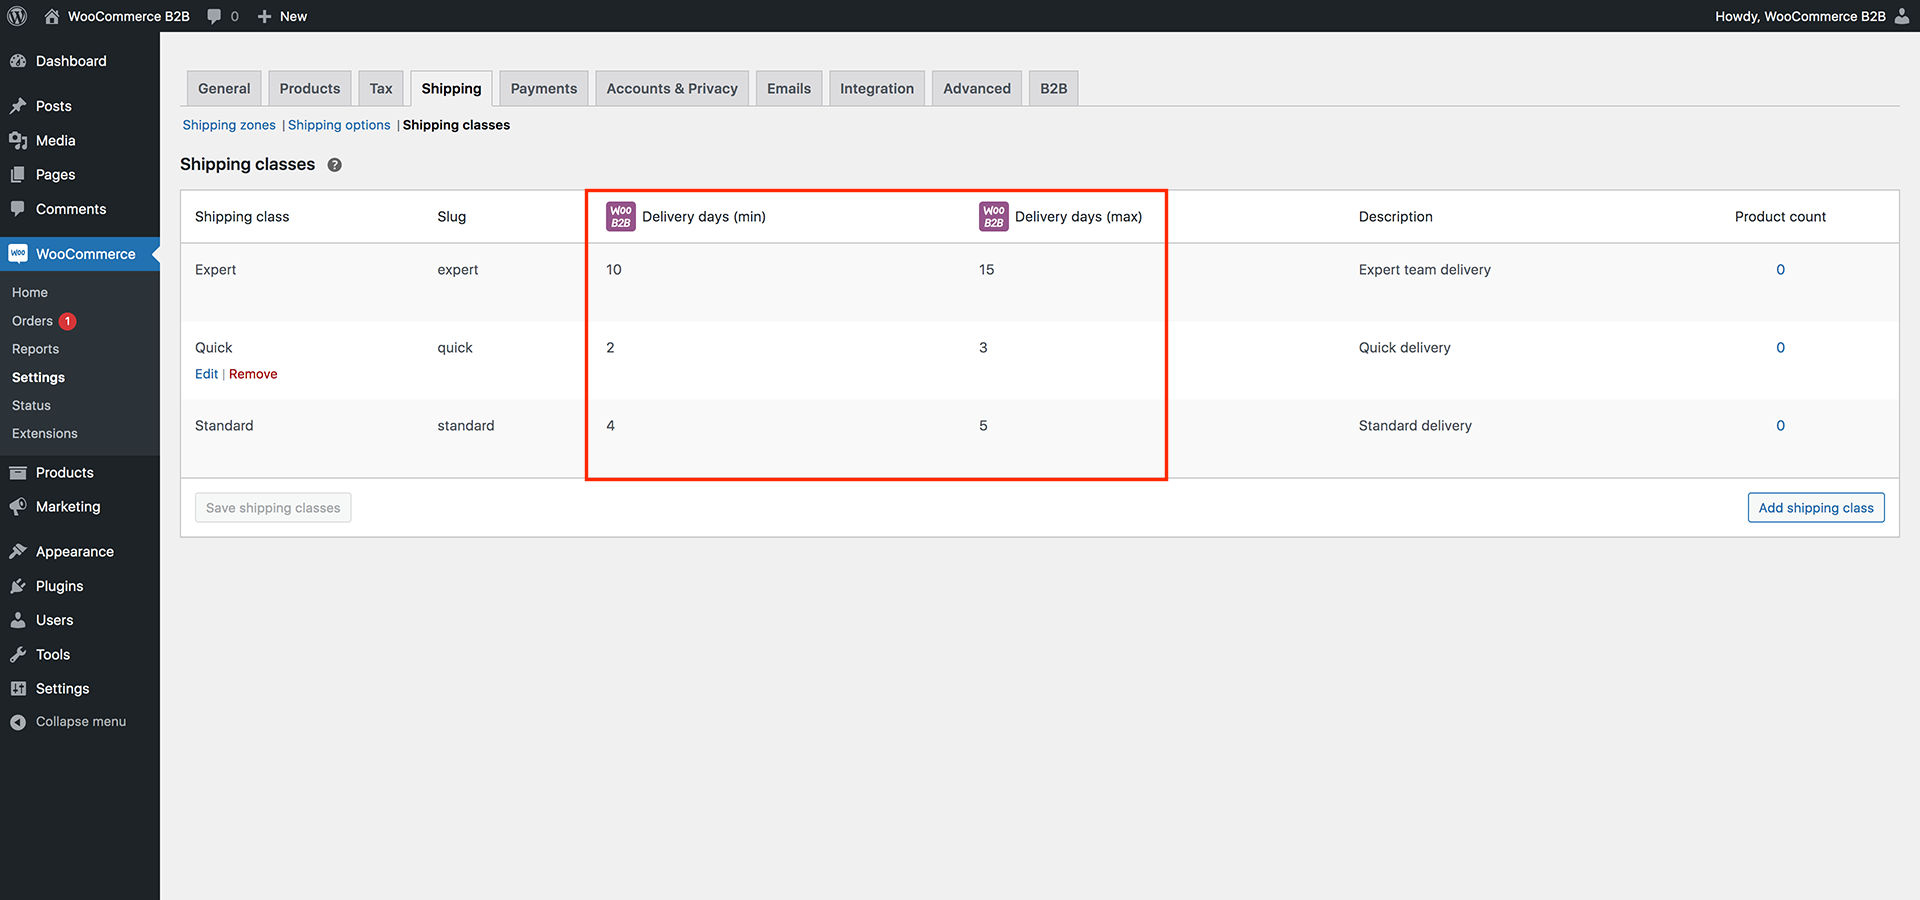The image size is (1920, 900).
Task: Go to Accounts & Privacy tab
Action: click(672, 88)
